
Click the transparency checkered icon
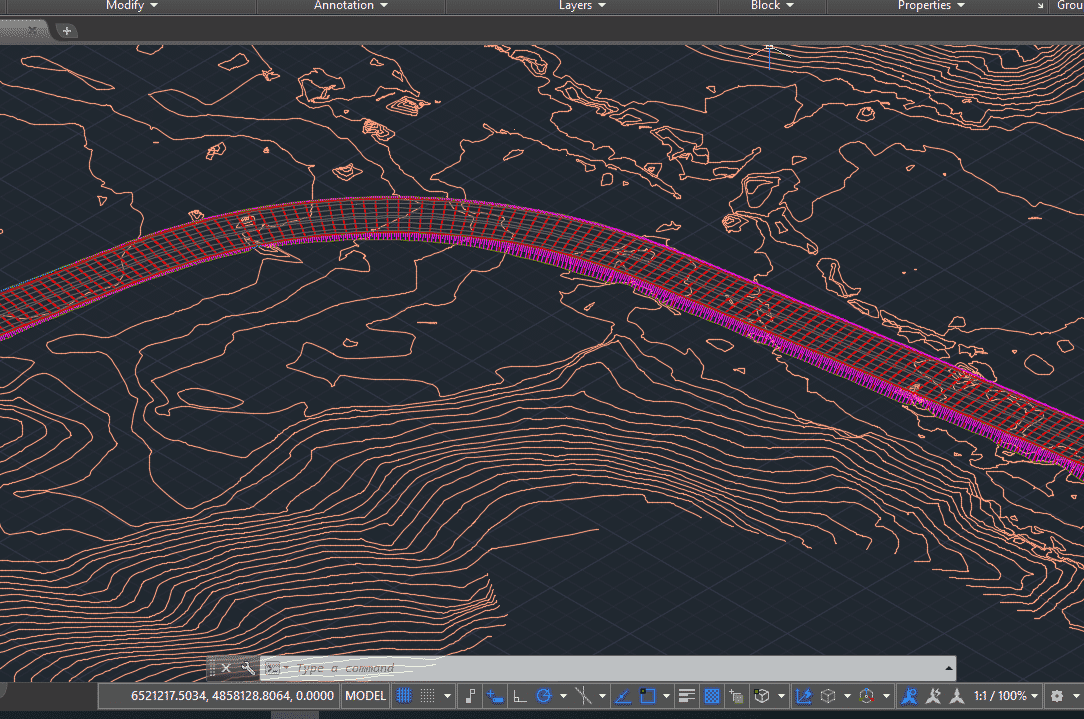tap(712, 695)
